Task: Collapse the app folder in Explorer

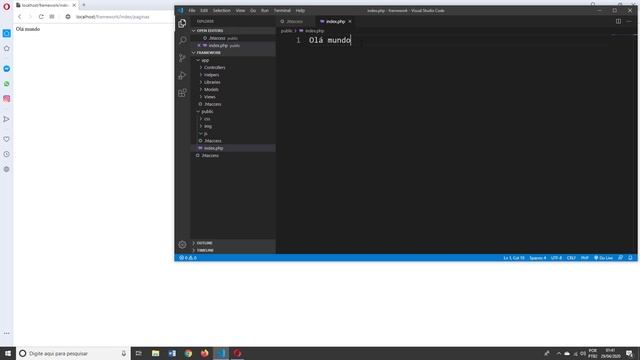Action: pos(233,60)
